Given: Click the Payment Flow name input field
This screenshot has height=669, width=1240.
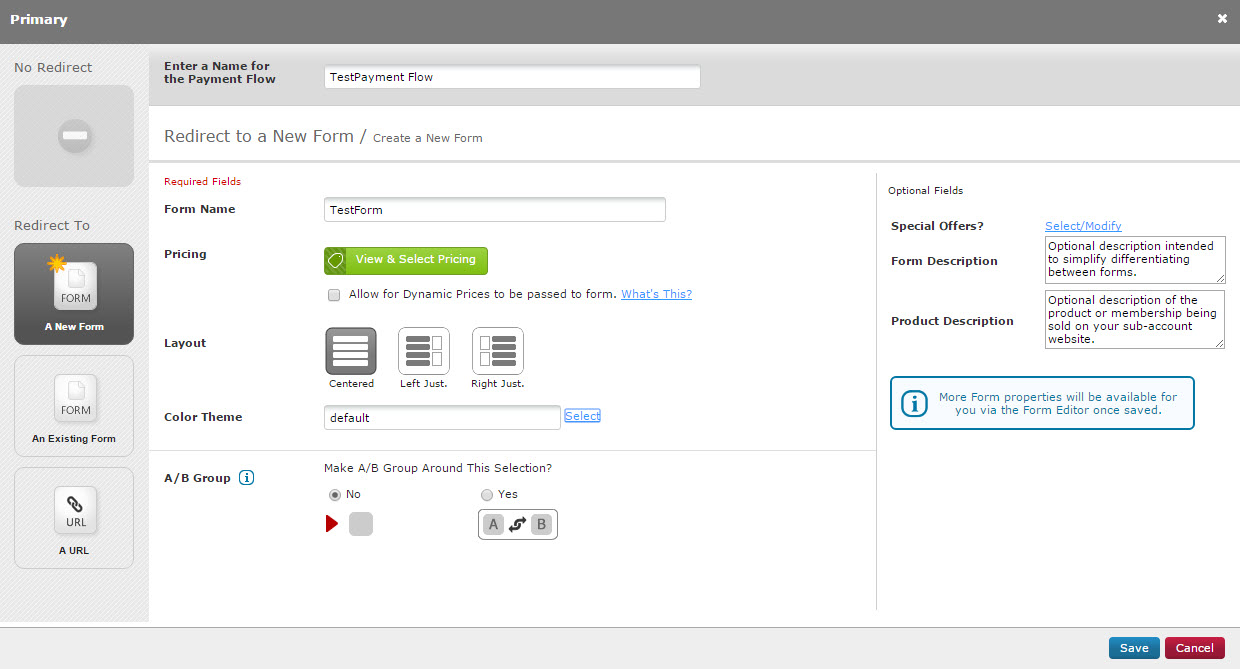Looking at the screenshot, I should [512, 77].
